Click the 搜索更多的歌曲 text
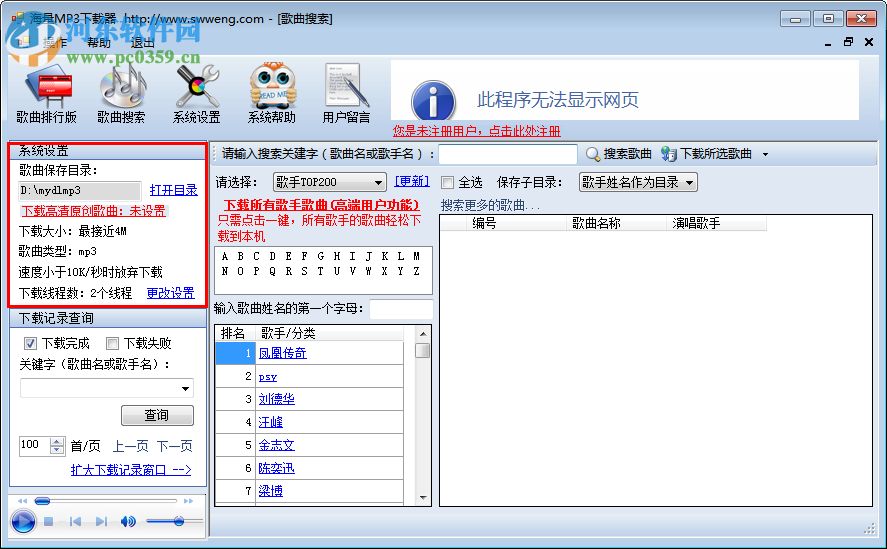 [490, 205]
